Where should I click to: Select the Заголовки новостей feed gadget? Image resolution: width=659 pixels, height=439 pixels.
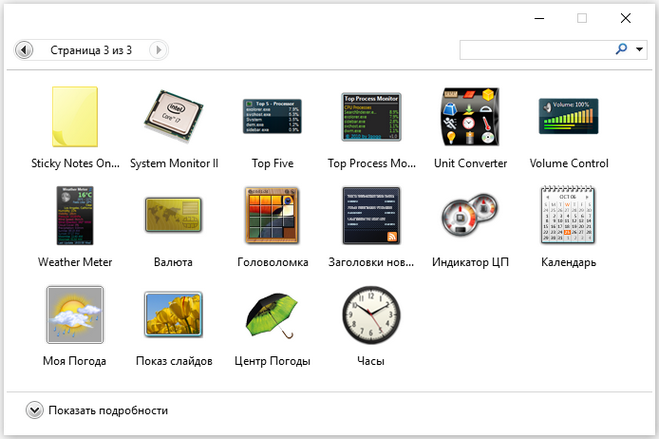coord(371,215)
